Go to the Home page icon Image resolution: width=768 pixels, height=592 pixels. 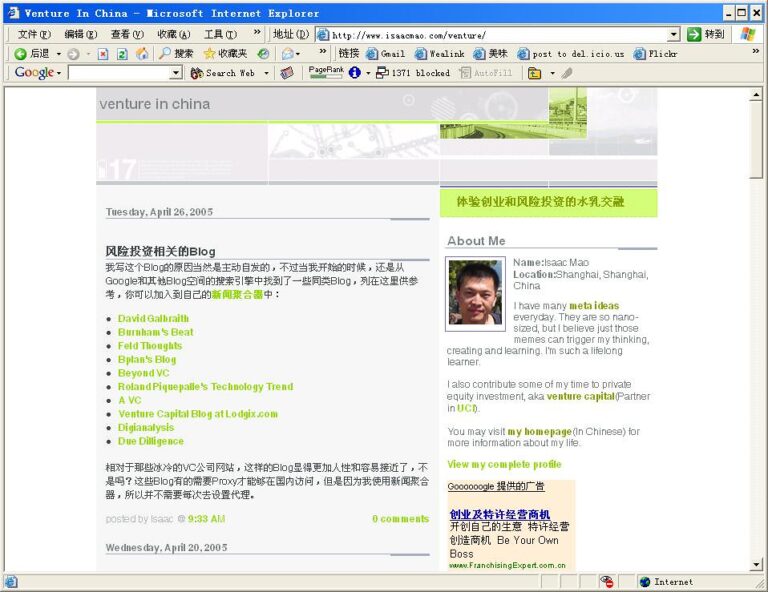(x=142, y=54)
